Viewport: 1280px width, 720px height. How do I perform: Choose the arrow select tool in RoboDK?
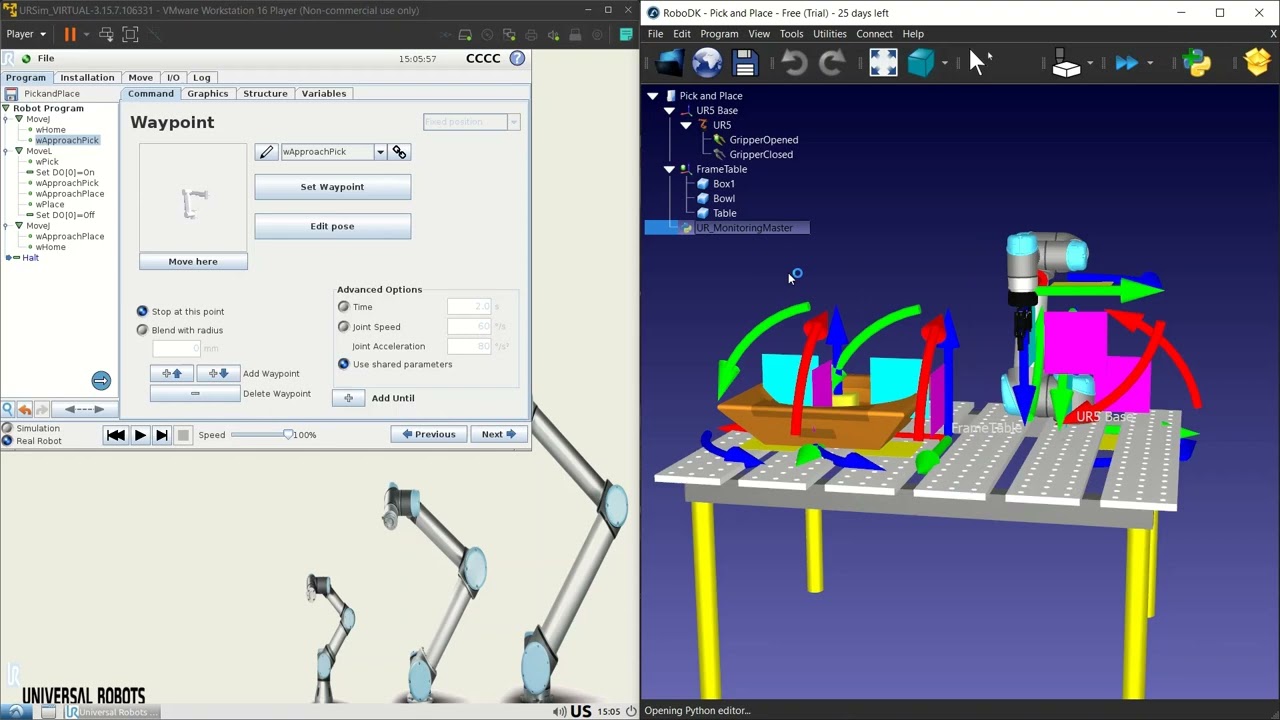(978, 63)
